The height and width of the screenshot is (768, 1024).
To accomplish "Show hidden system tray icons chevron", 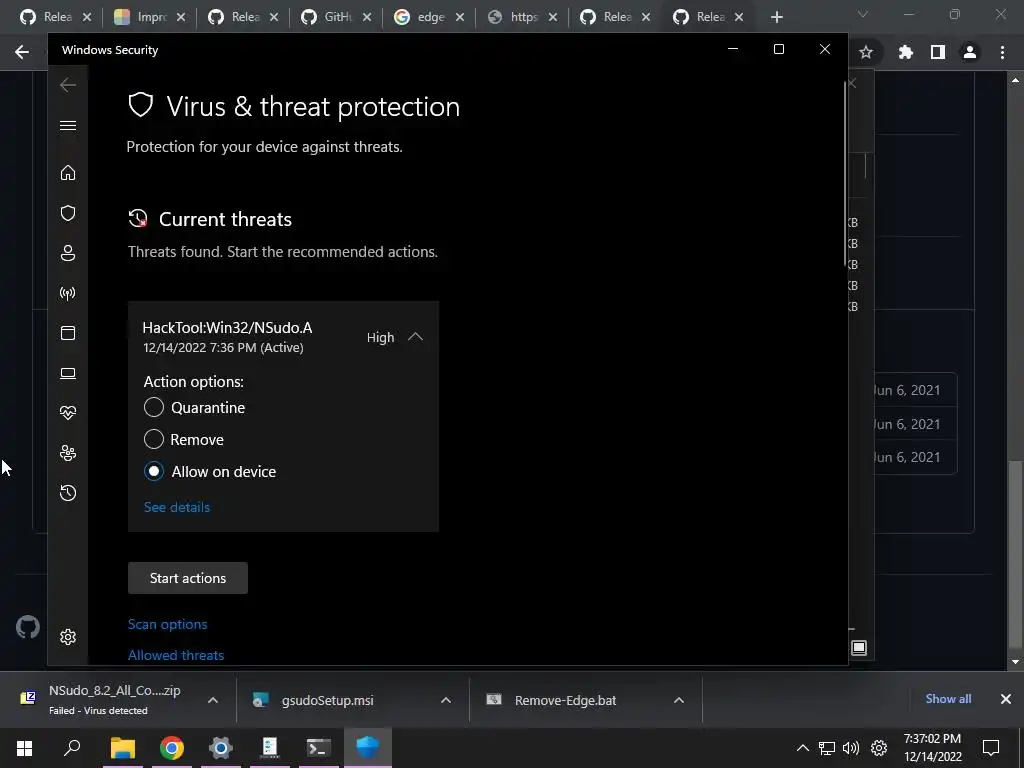I will click(x=803, y=748).
